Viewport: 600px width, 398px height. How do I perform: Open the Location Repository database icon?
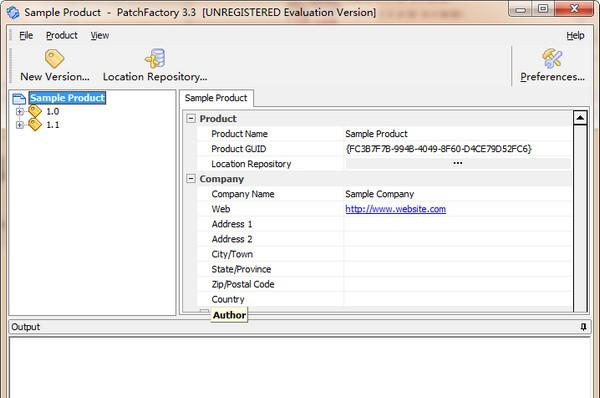coord(155,59)
